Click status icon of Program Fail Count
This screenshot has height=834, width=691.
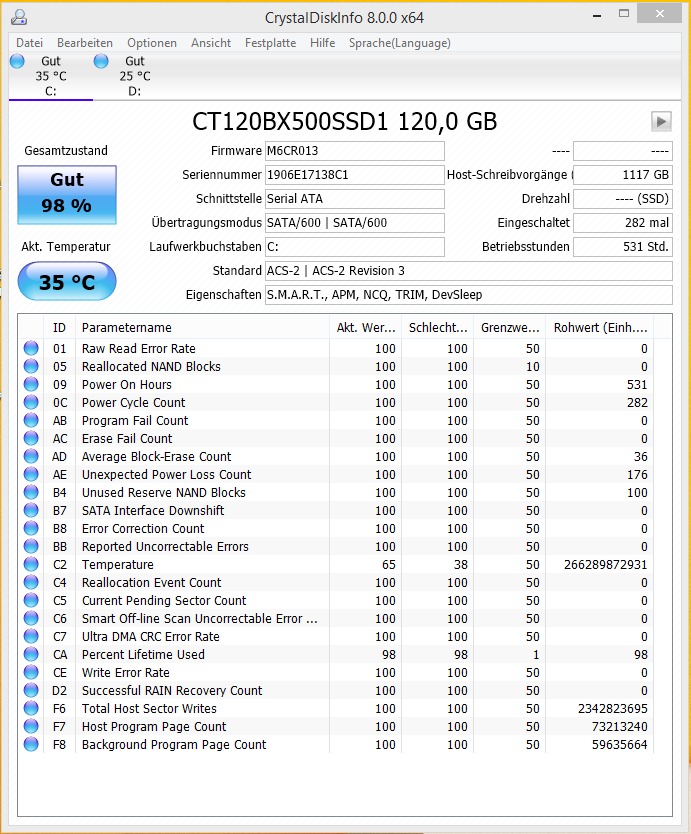click(31, 420)
